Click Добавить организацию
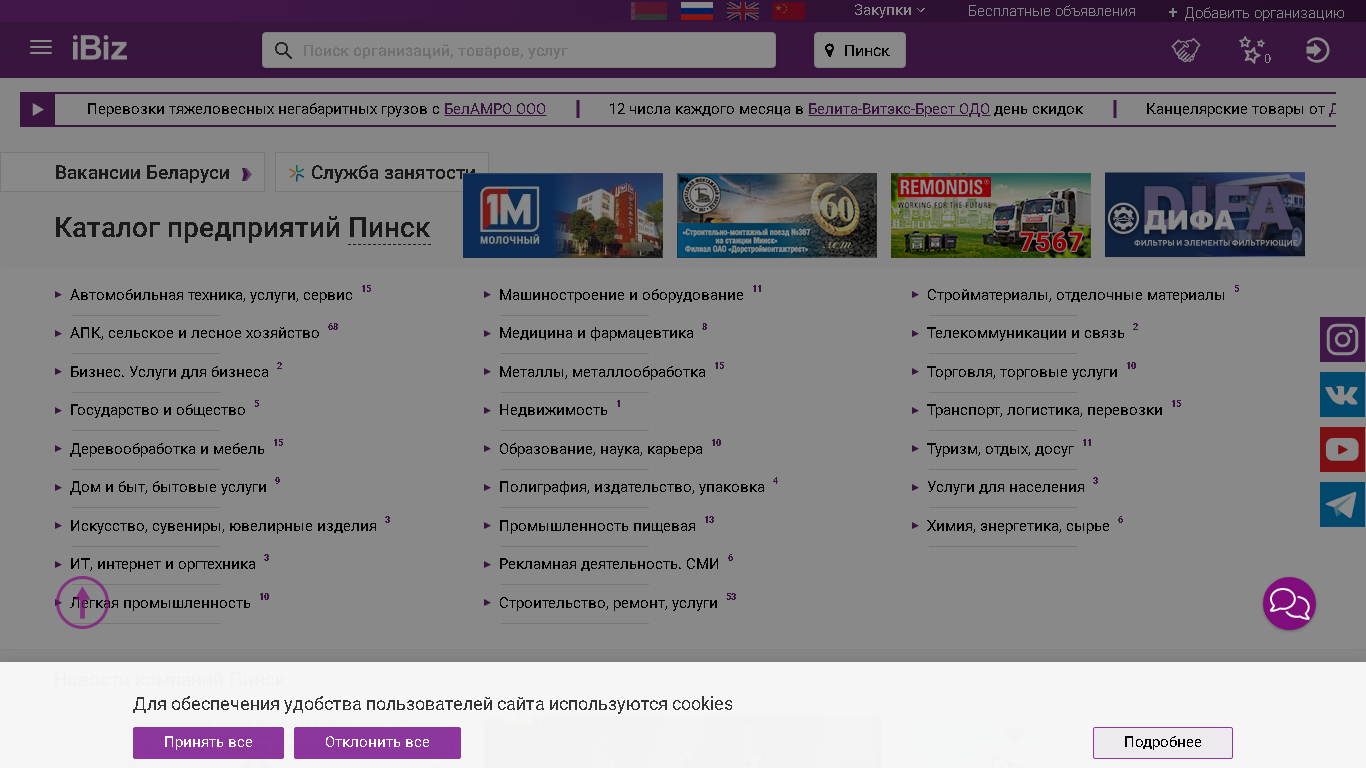 [x=1256, y=13]
